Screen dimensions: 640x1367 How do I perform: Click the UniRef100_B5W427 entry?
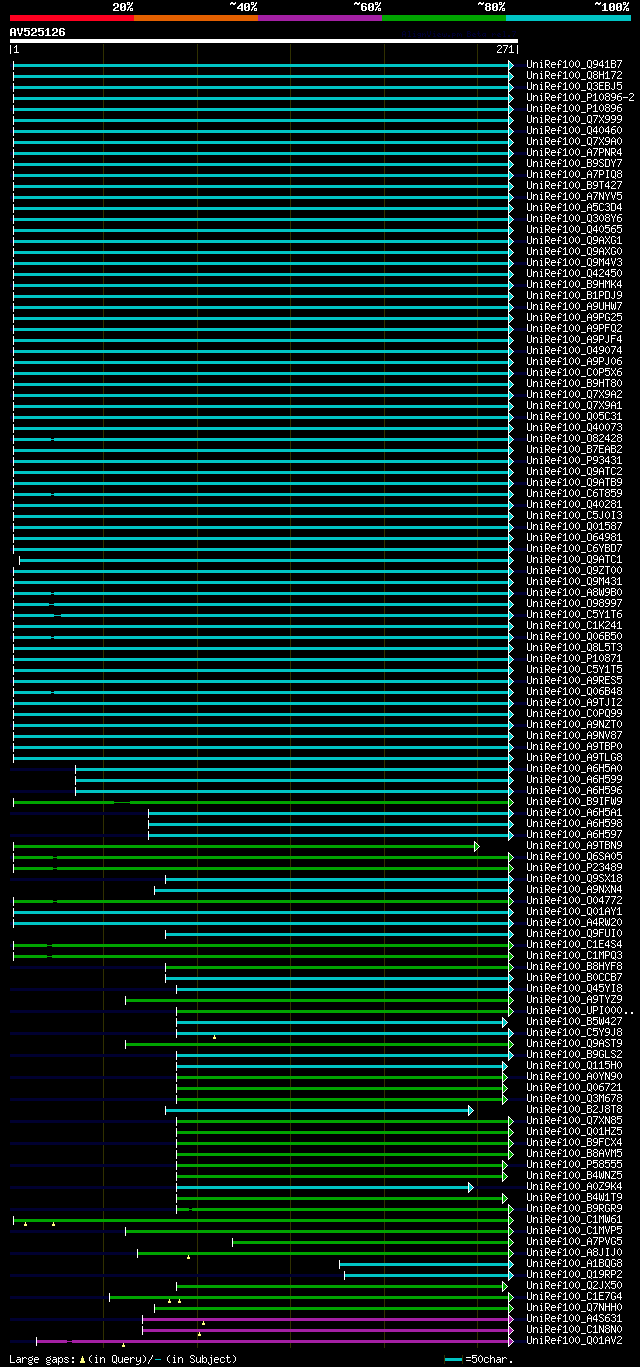coord(574,1021)
